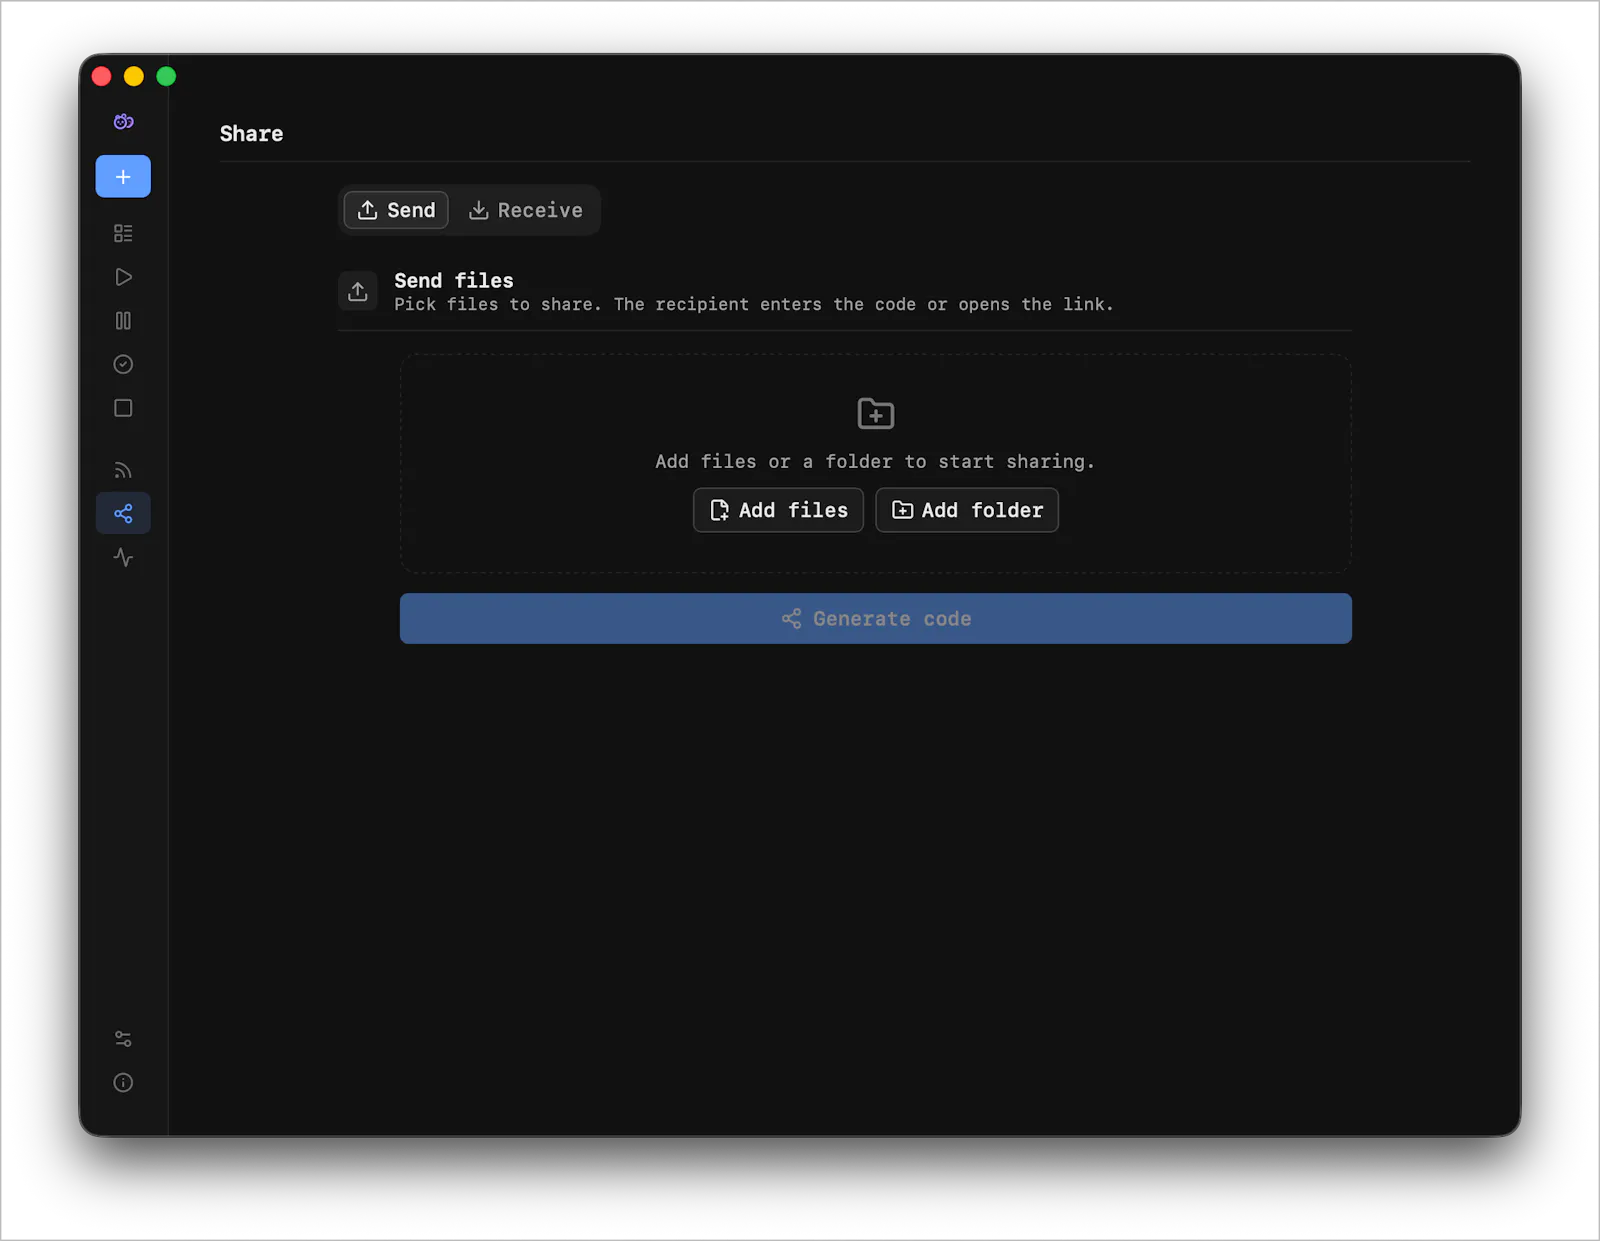The height and width of the screenshot is (1241, 1600).
Task: Switch to the Send tab
Action: click(396, 210)
